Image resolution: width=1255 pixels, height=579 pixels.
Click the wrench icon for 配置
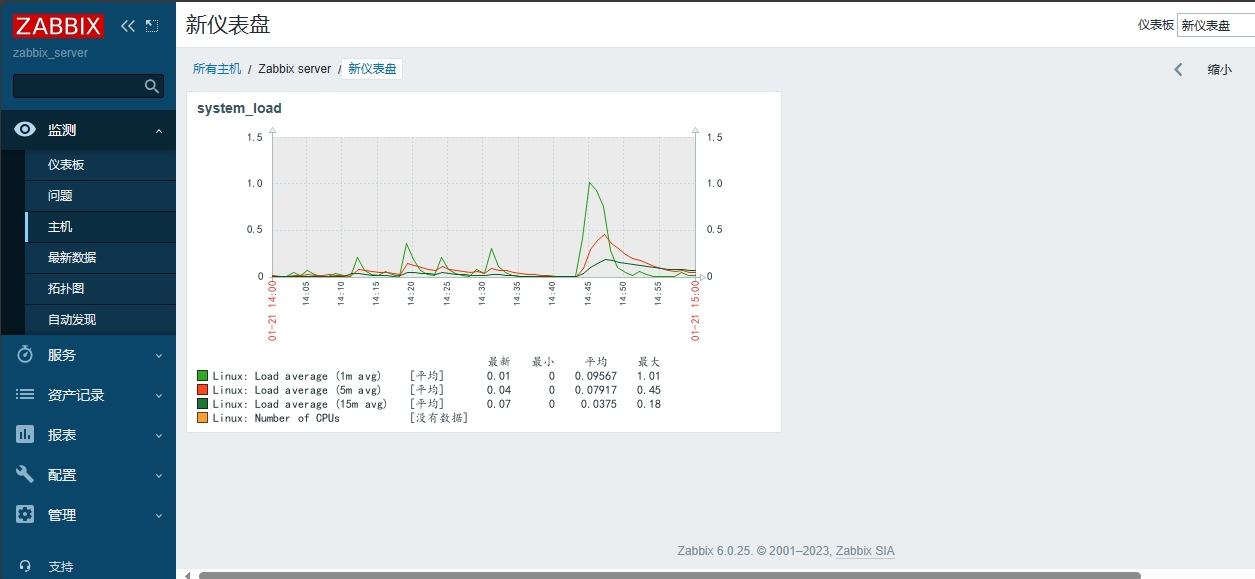pyautogui.click(x=26, y=475)
